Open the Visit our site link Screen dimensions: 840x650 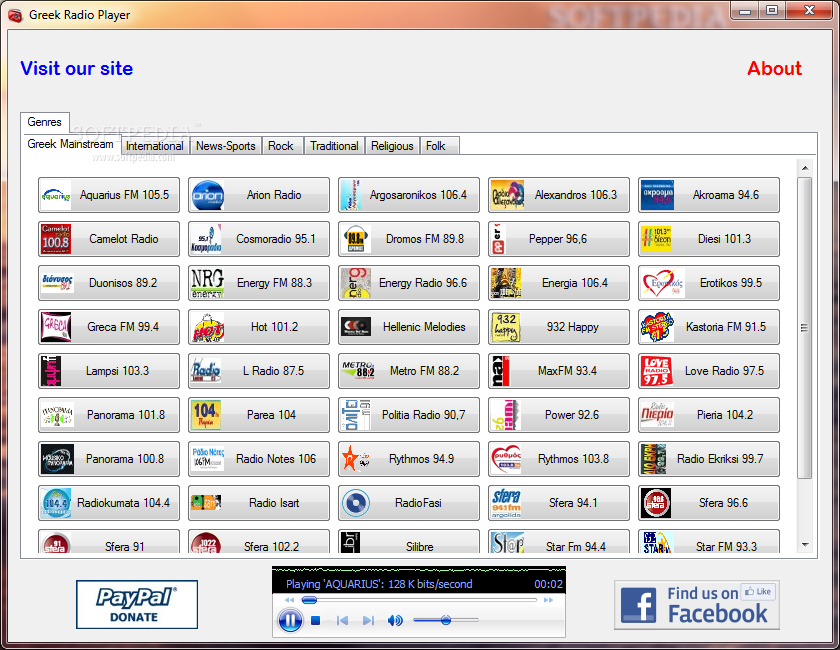tap(77, 69)
